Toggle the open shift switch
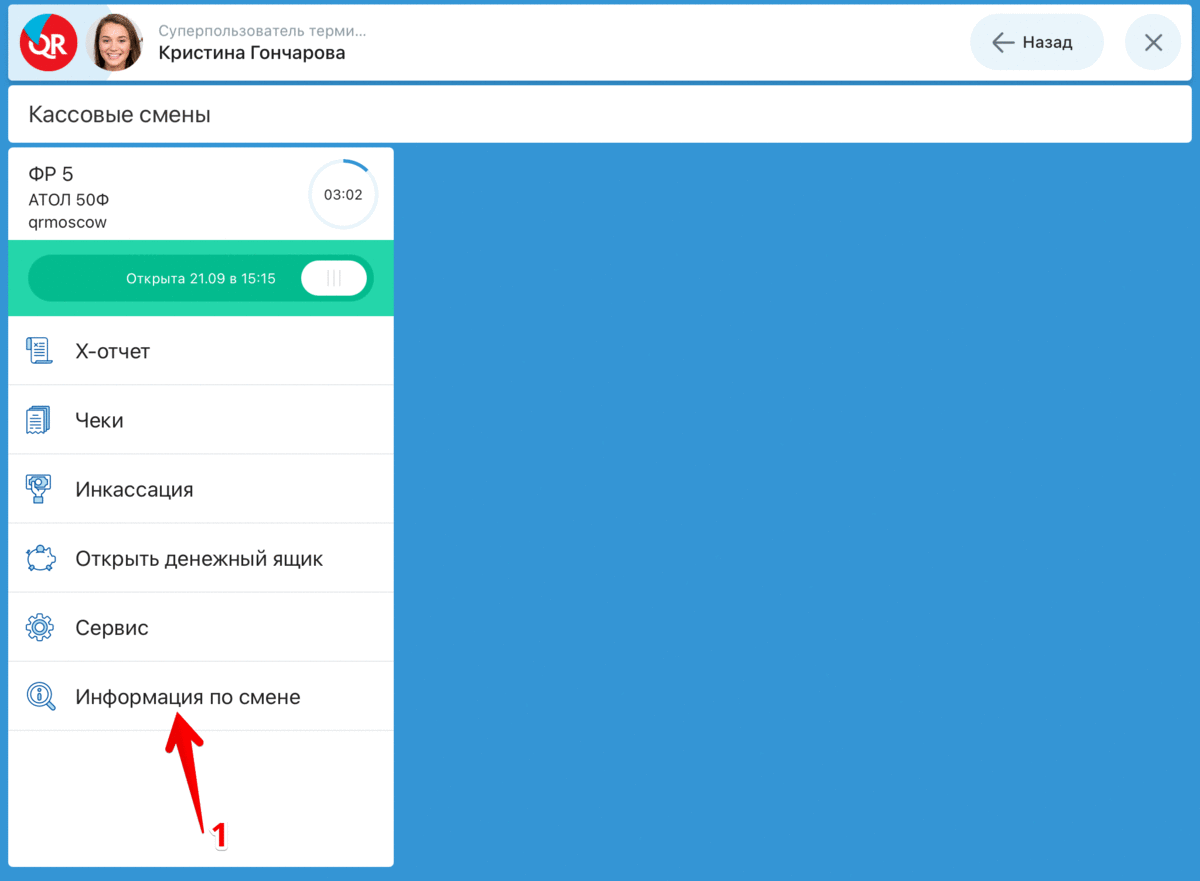 tap(334, 278)
